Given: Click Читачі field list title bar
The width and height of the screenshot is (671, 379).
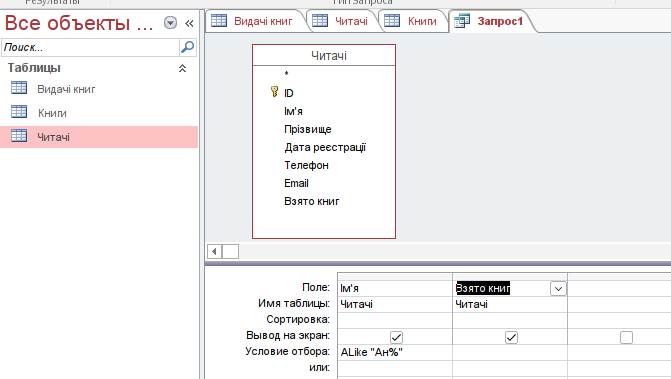Looking at the screenshot, I should 324,56.
